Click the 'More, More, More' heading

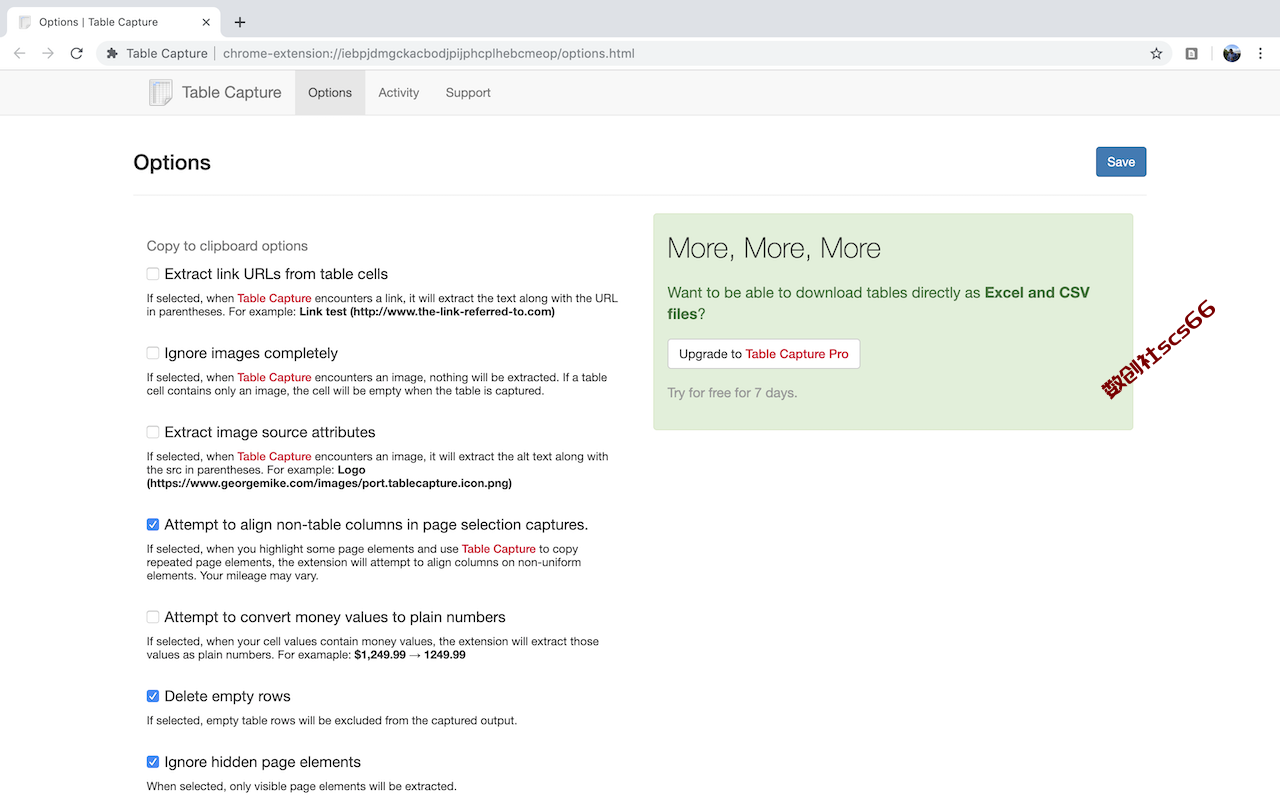774,248
